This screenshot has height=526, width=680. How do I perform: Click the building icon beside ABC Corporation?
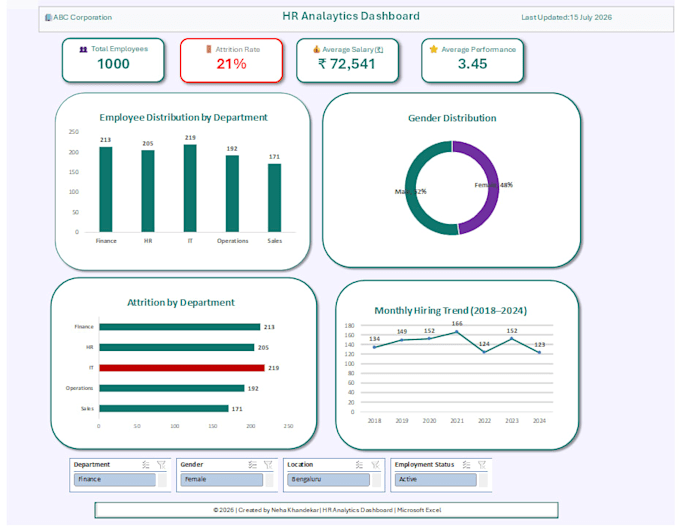48,18
